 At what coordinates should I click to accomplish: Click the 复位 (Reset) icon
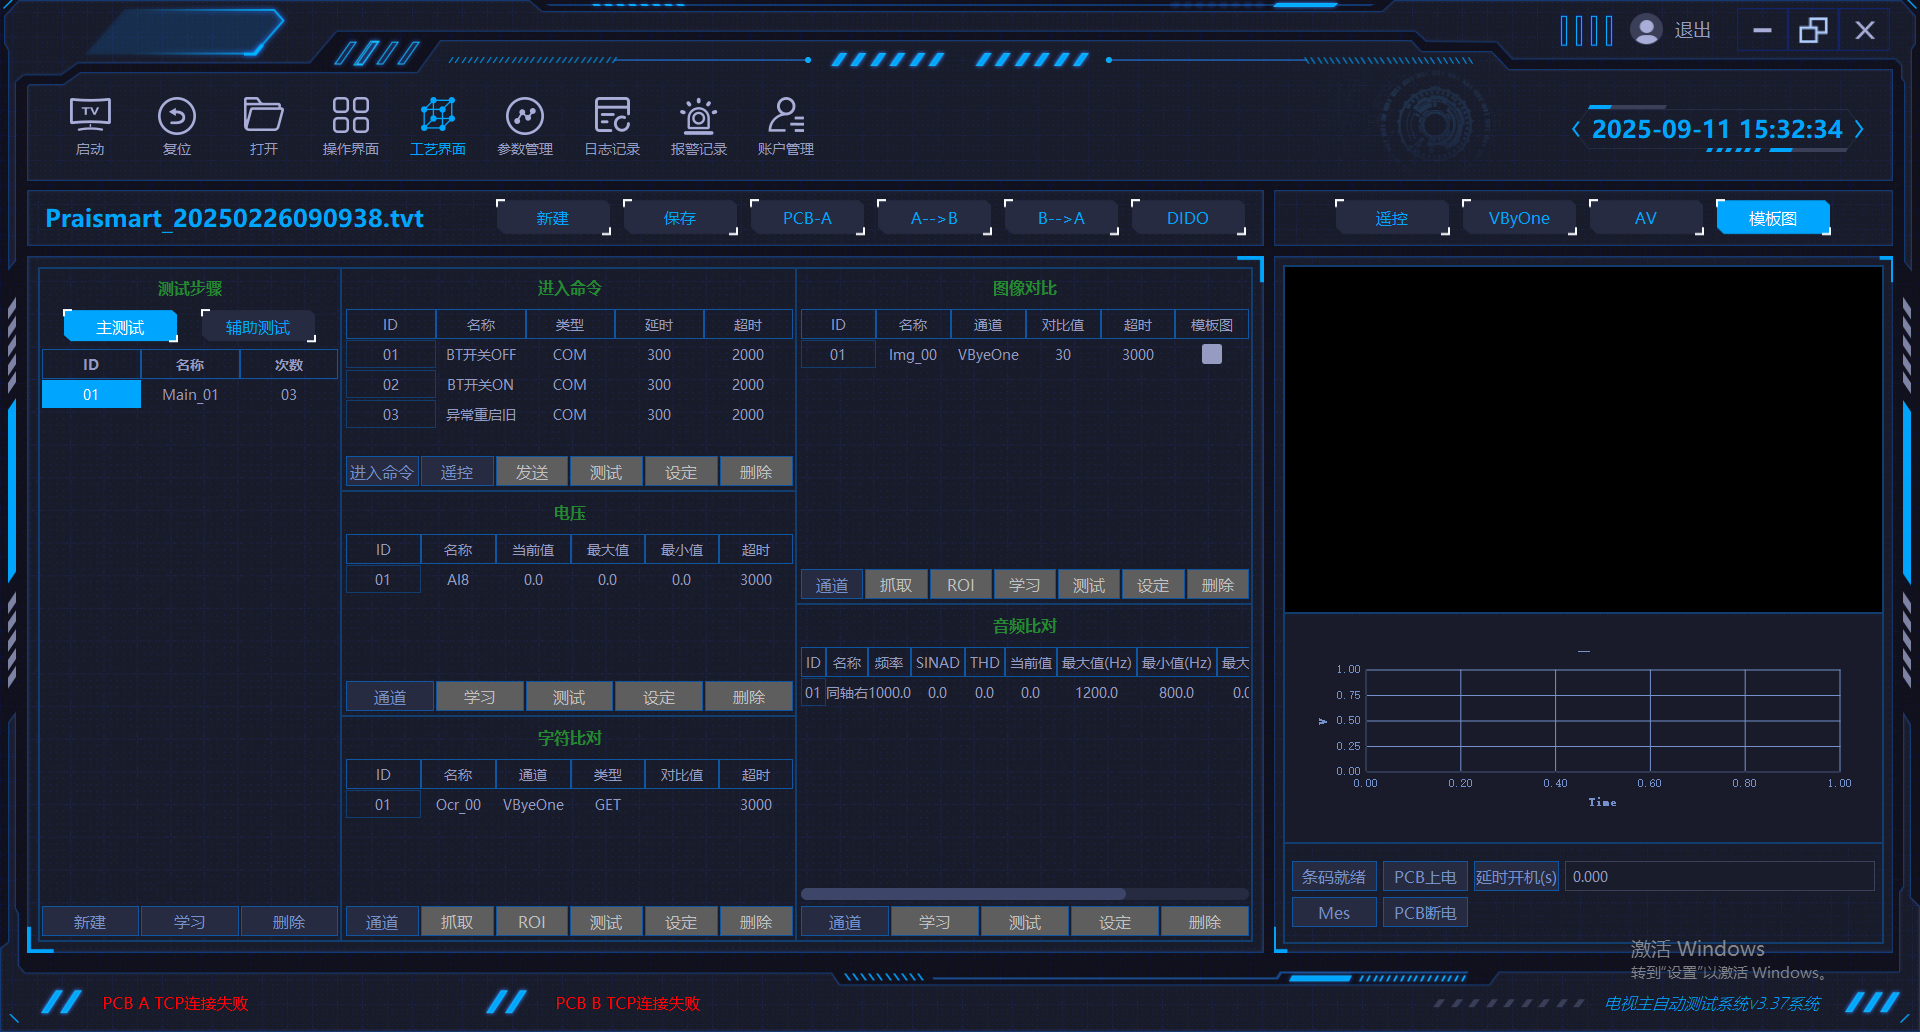click(177, 118)
